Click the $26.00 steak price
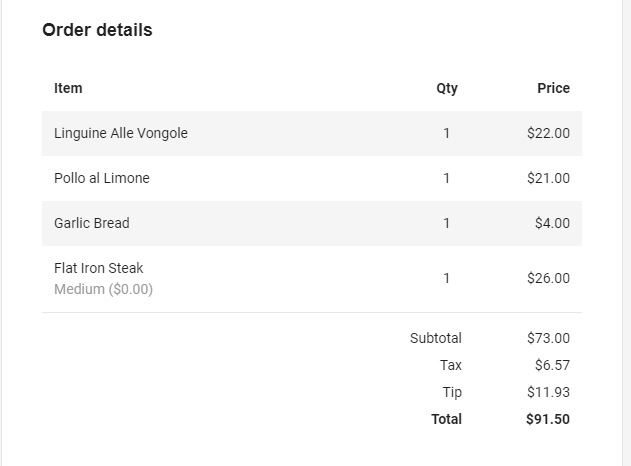The width and height of the screenshot is (631, 466). pyautogui.click(x=548, y=278)
